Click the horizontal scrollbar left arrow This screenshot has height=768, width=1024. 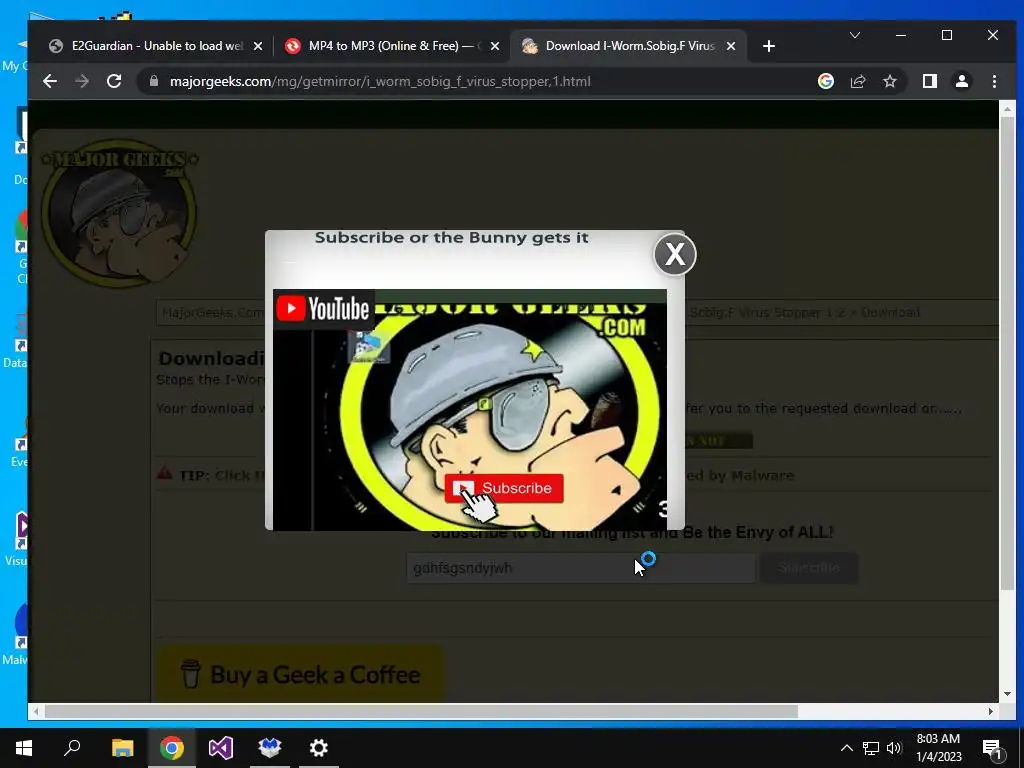pos(36,711)
